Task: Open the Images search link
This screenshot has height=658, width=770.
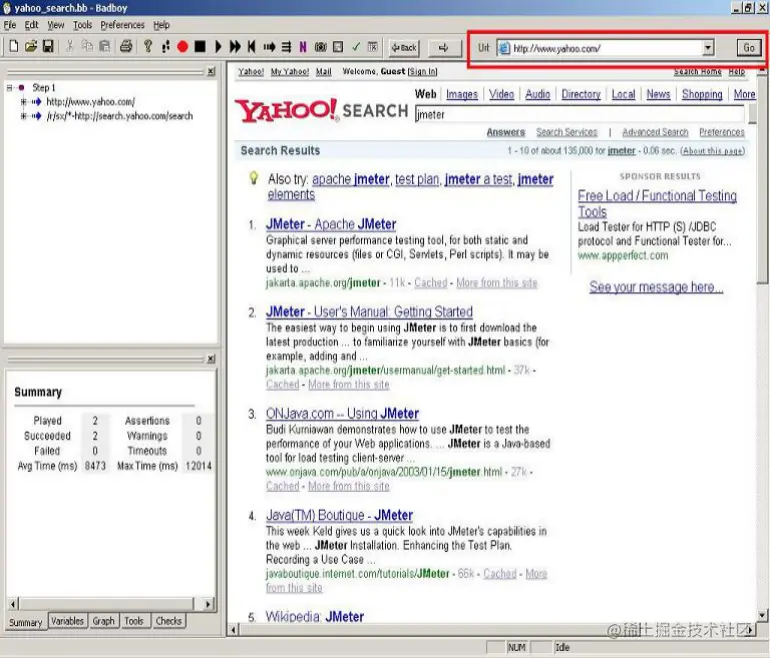Action: 462,94
